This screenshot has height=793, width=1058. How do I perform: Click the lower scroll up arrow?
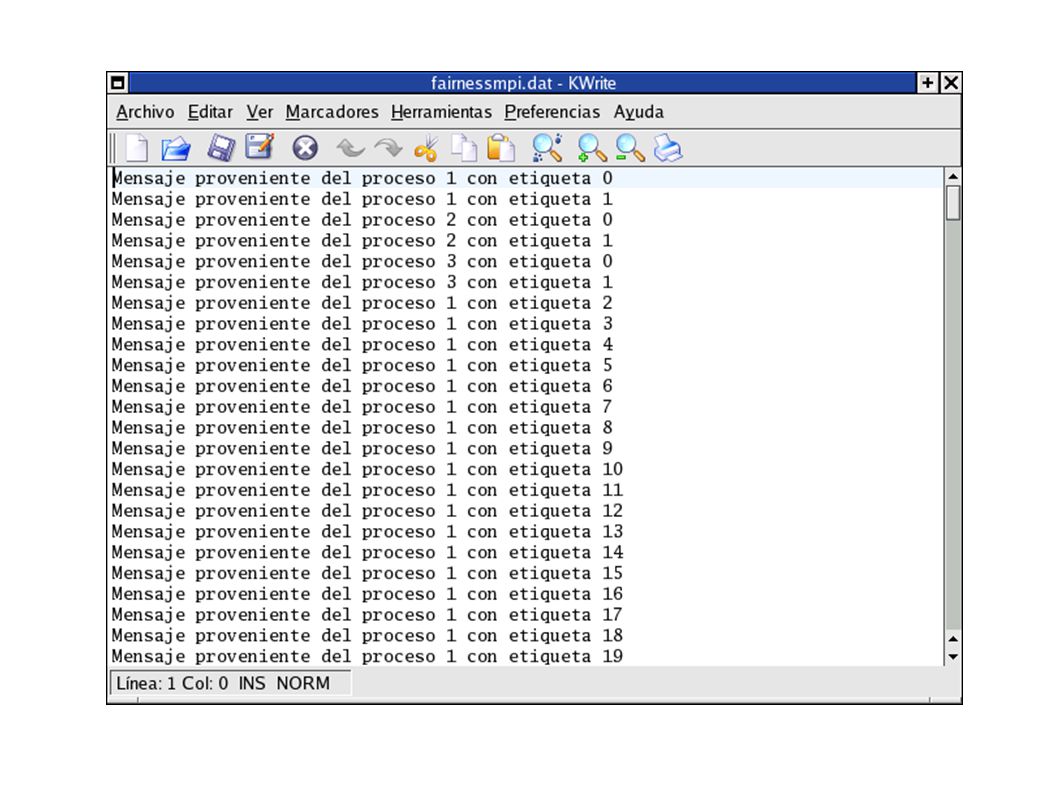point(953,638)
